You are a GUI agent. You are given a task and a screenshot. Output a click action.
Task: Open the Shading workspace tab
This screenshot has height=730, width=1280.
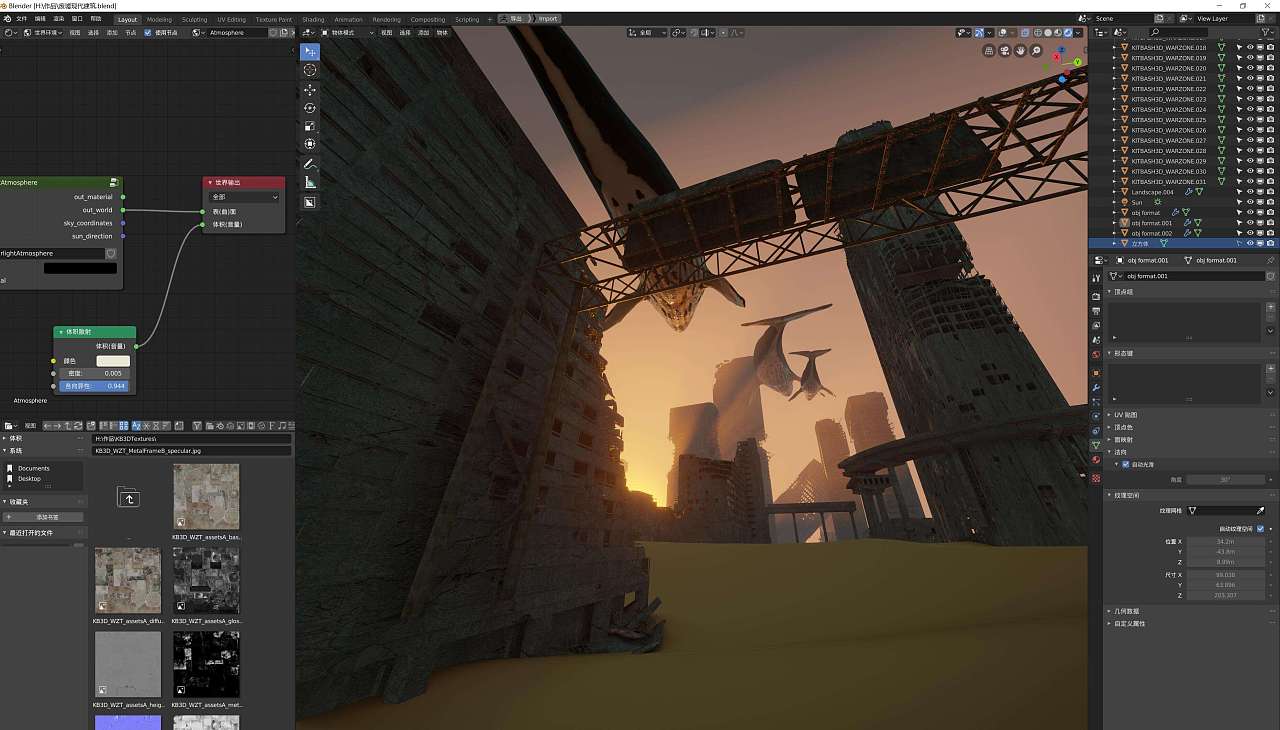313,19
